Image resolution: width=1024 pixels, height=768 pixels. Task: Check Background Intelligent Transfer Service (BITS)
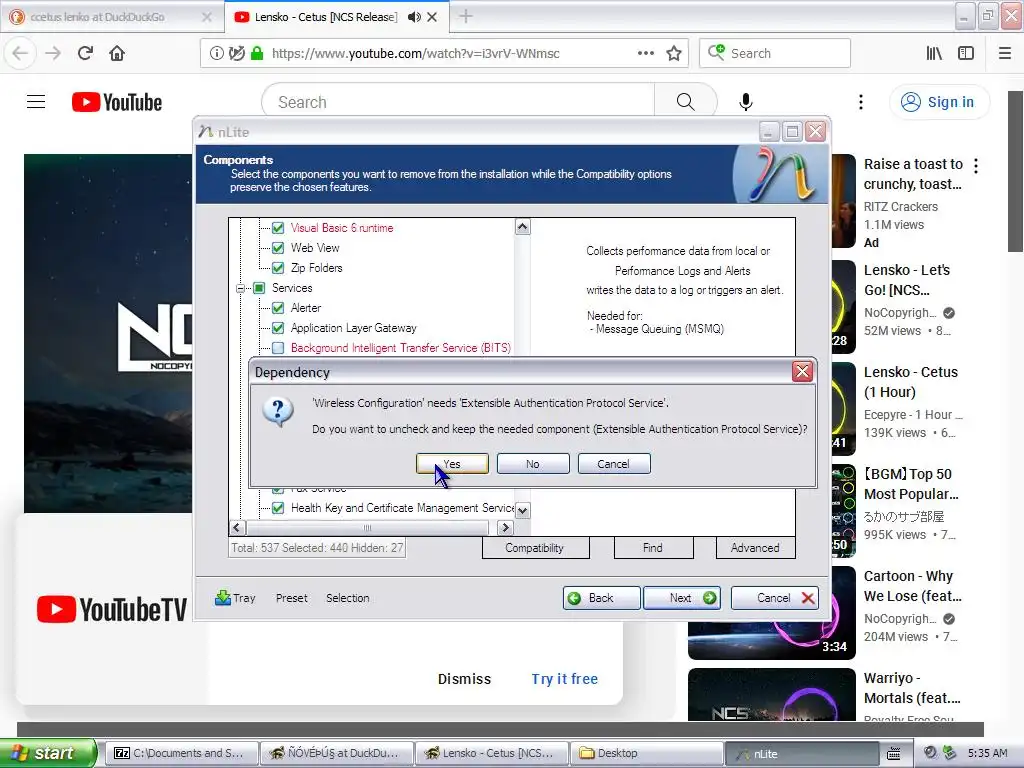coord(278,348)
